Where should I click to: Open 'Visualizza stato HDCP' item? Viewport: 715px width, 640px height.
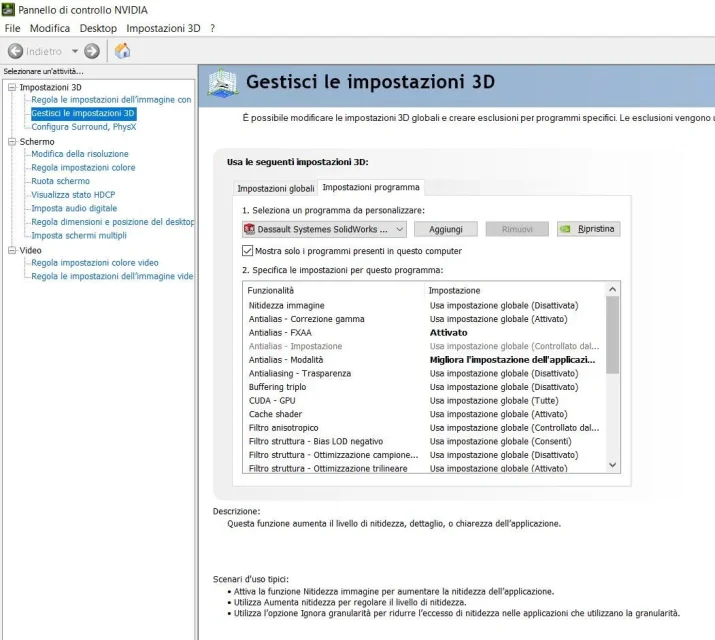click(x=73, y=195)
